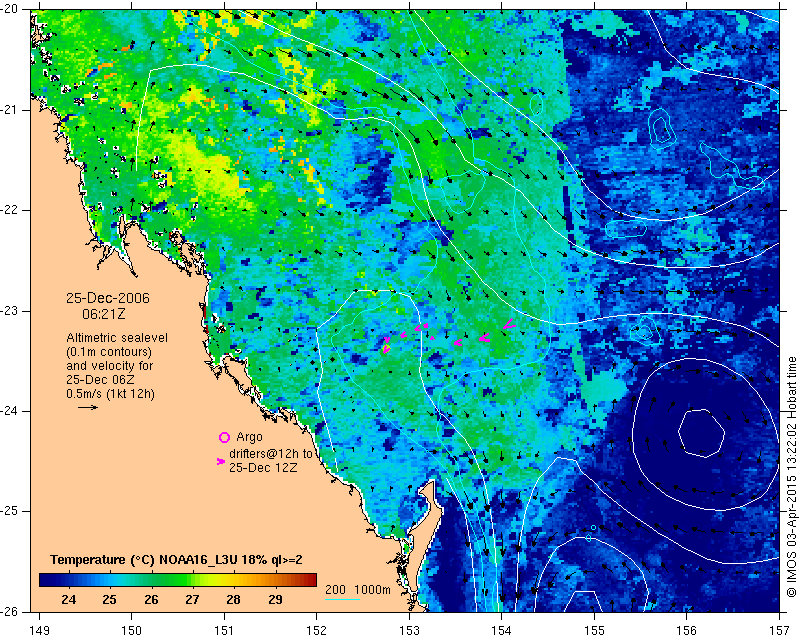This screenshot has width=800, height=640.
Task: Click the "Argo" legend label
Action: pyautogui.click(x=249, y=437)
